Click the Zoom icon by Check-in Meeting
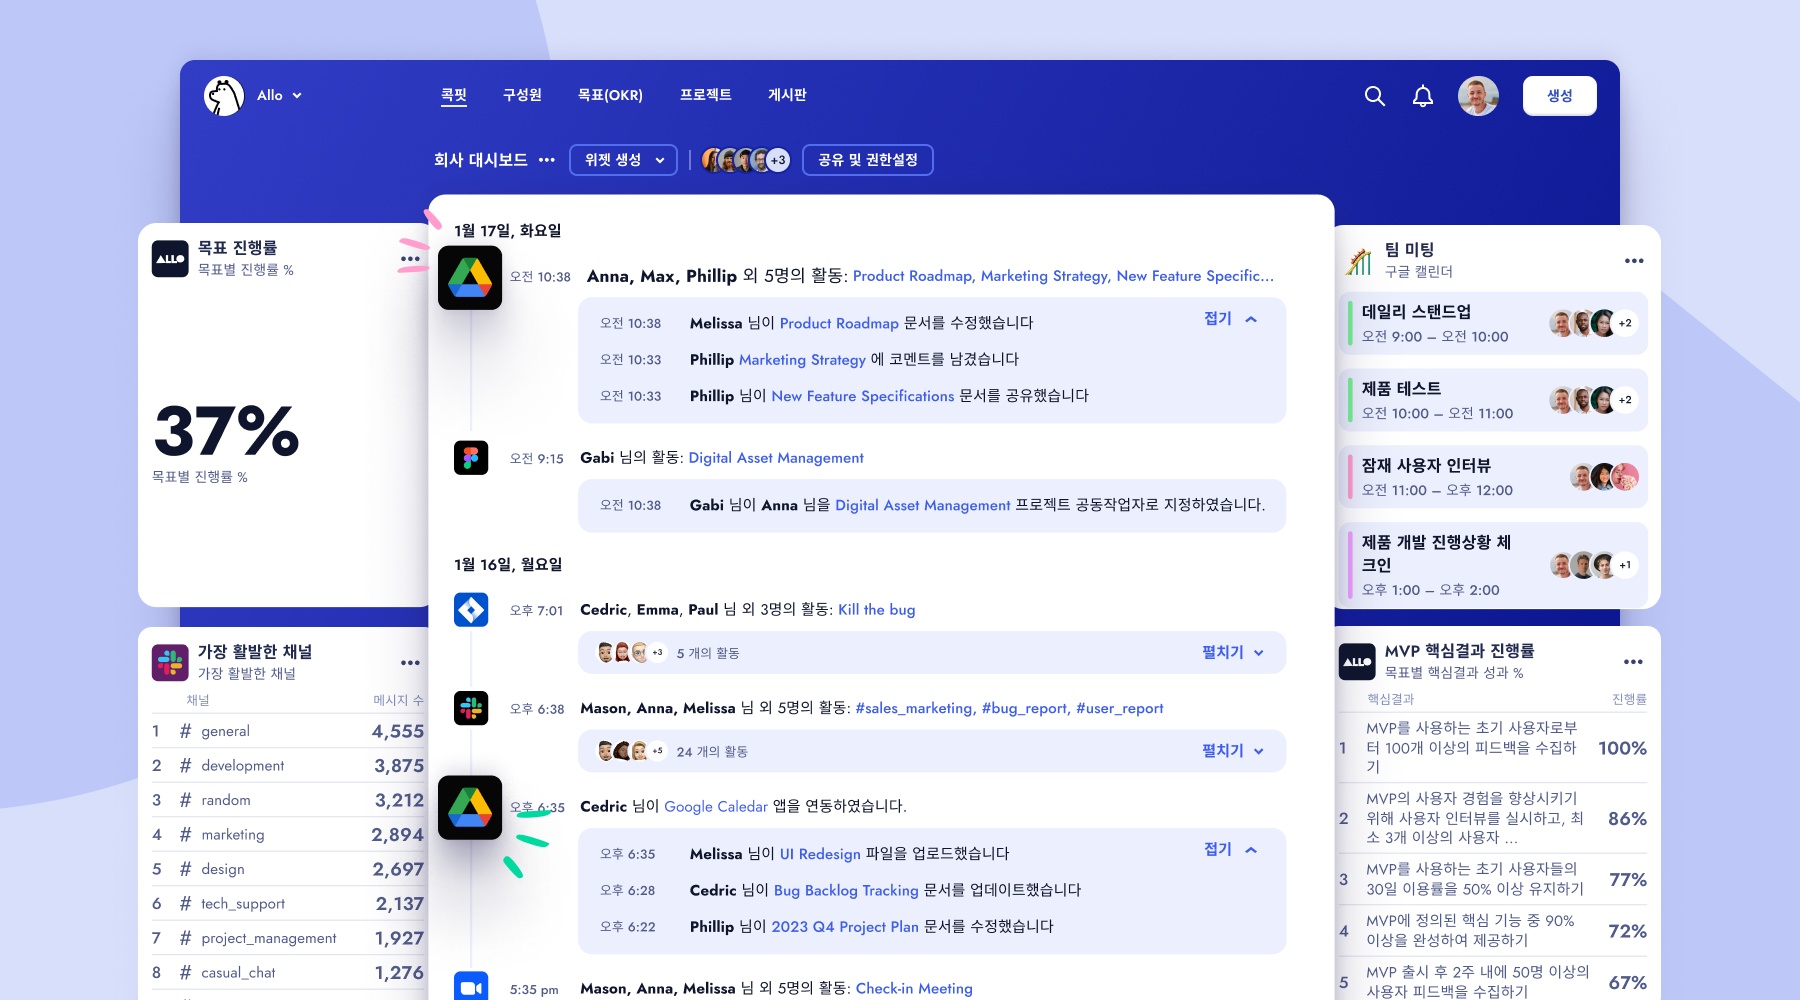 point(471,987)
